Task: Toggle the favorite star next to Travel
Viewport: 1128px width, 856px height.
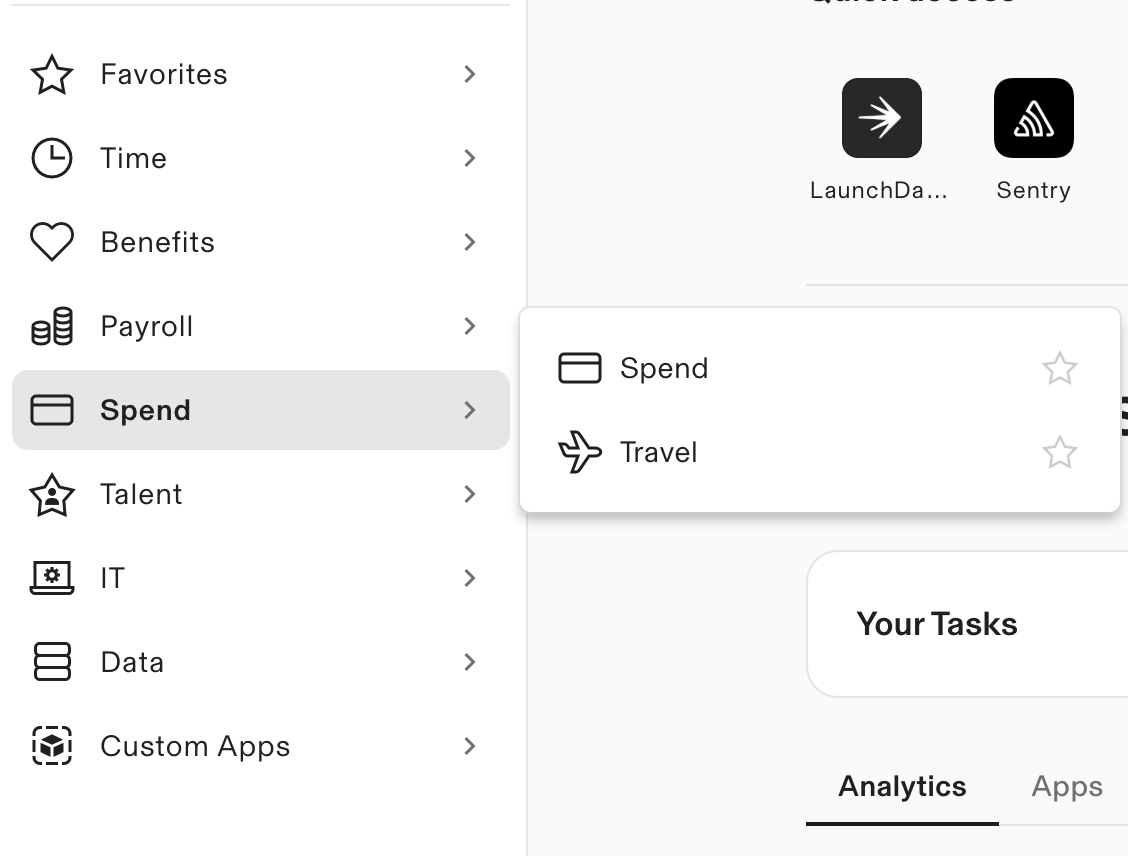Action: (1059, 453)
